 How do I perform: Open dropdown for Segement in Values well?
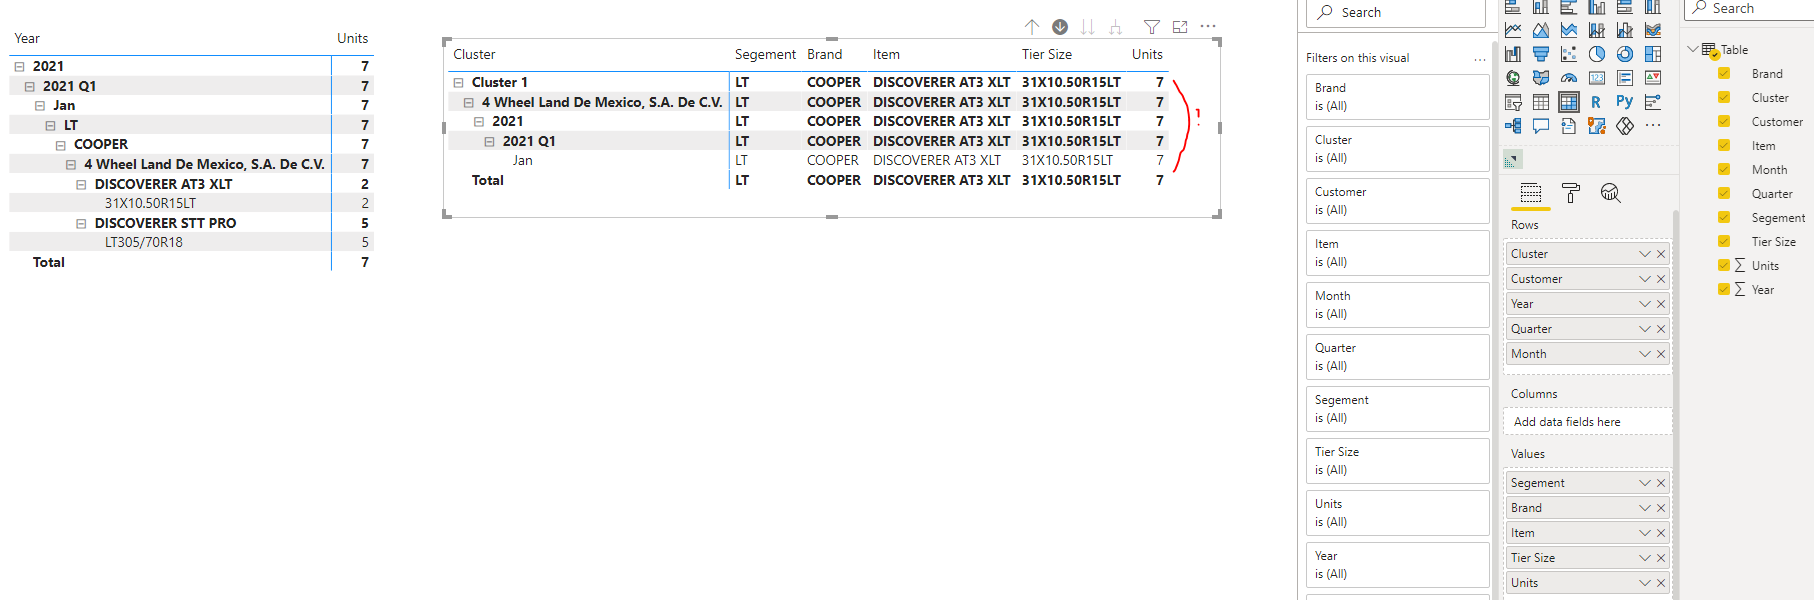click(1644, 483)
